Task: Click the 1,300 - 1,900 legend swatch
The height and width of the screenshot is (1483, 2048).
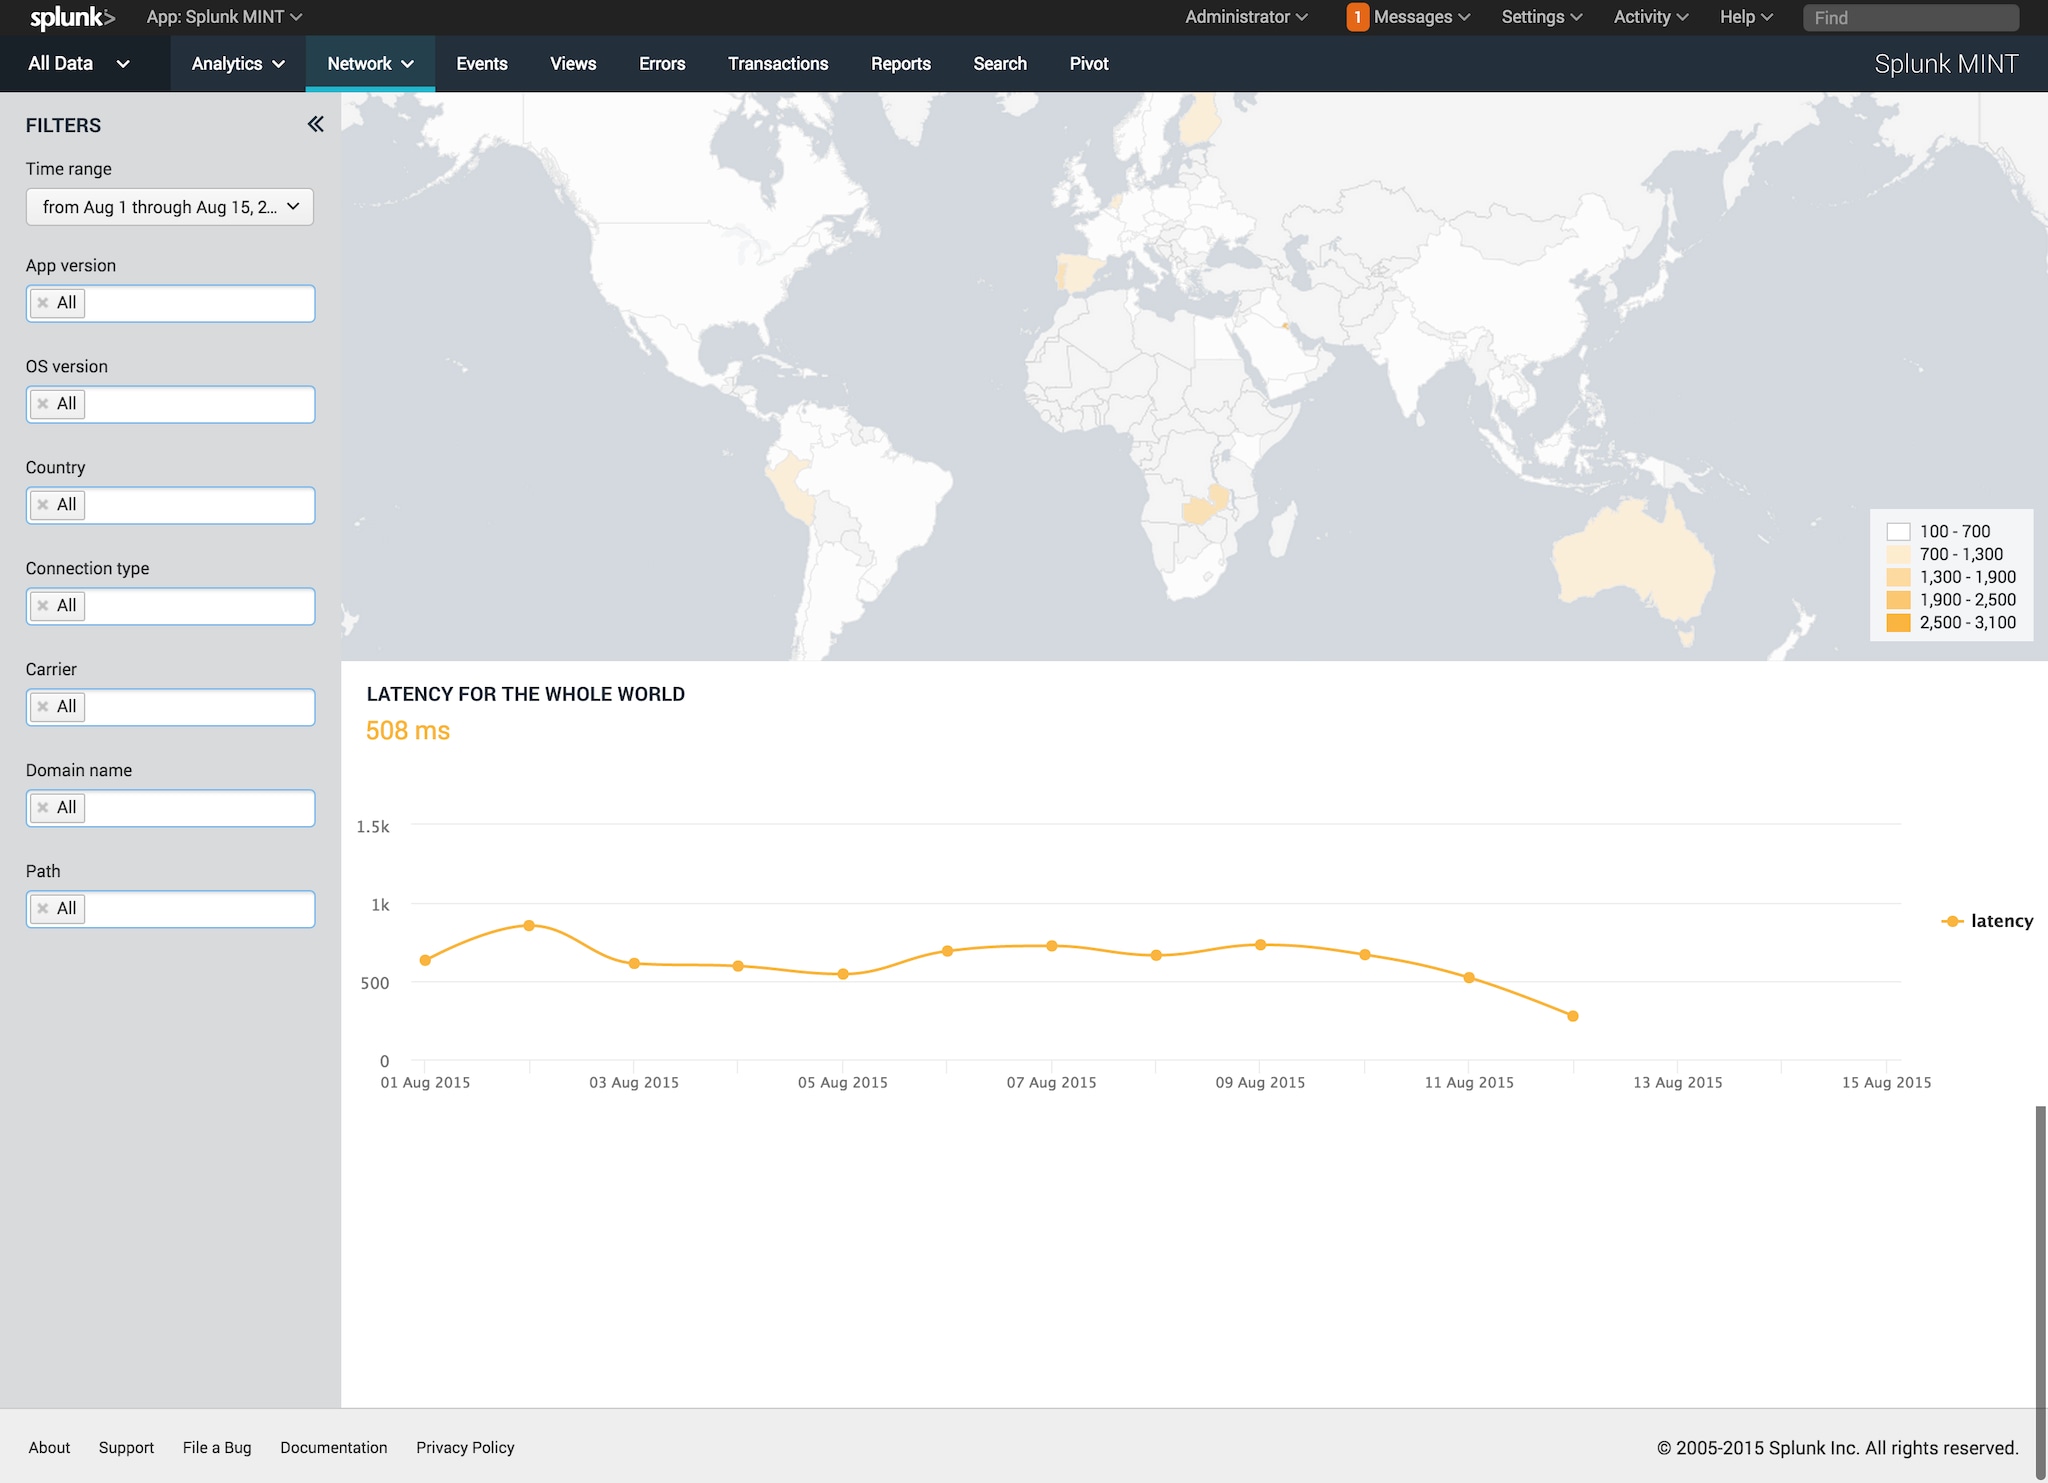Action: pyautogui.click(x=1898, y=577)
